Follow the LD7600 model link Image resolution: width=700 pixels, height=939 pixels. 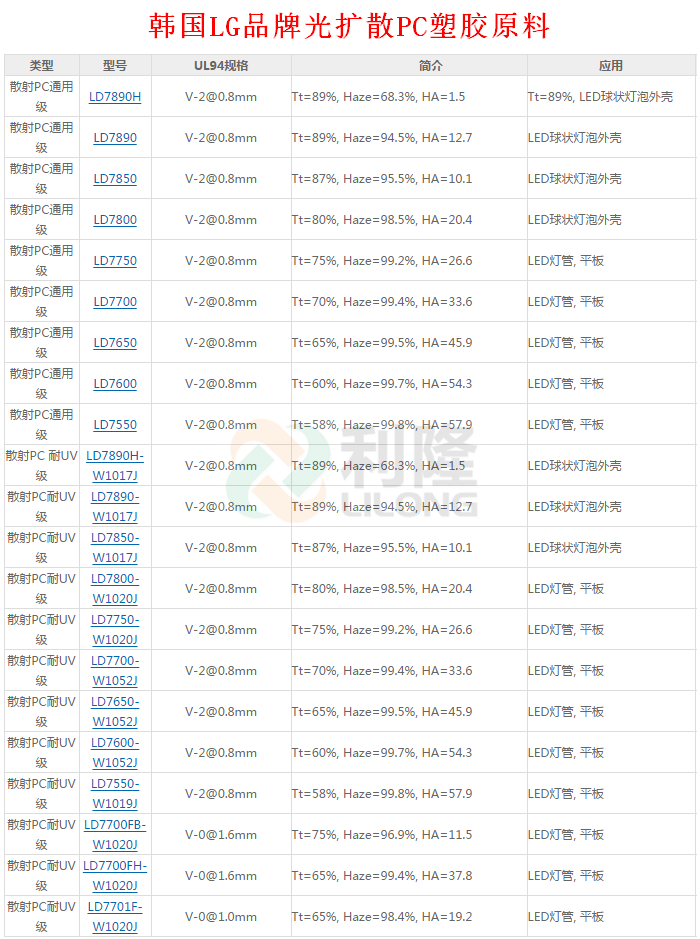click(115, 384)
